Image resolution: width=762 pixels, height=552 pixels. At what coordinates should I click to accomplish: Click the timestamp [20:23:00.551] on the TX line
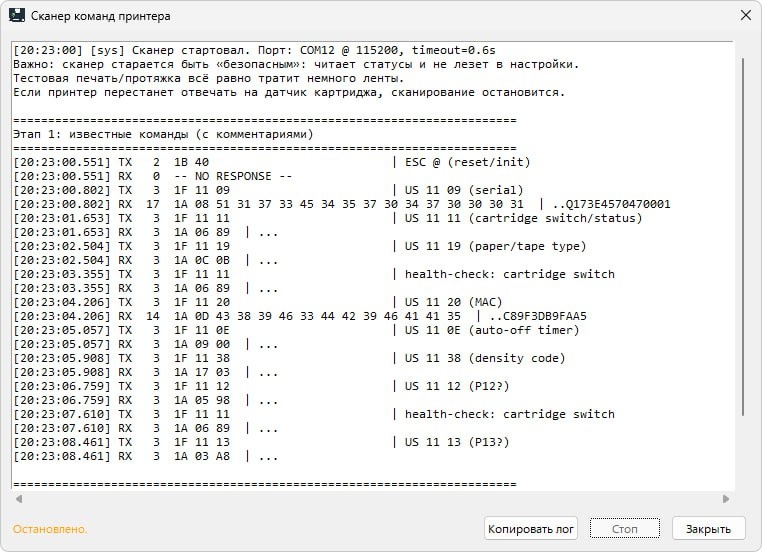62,162
